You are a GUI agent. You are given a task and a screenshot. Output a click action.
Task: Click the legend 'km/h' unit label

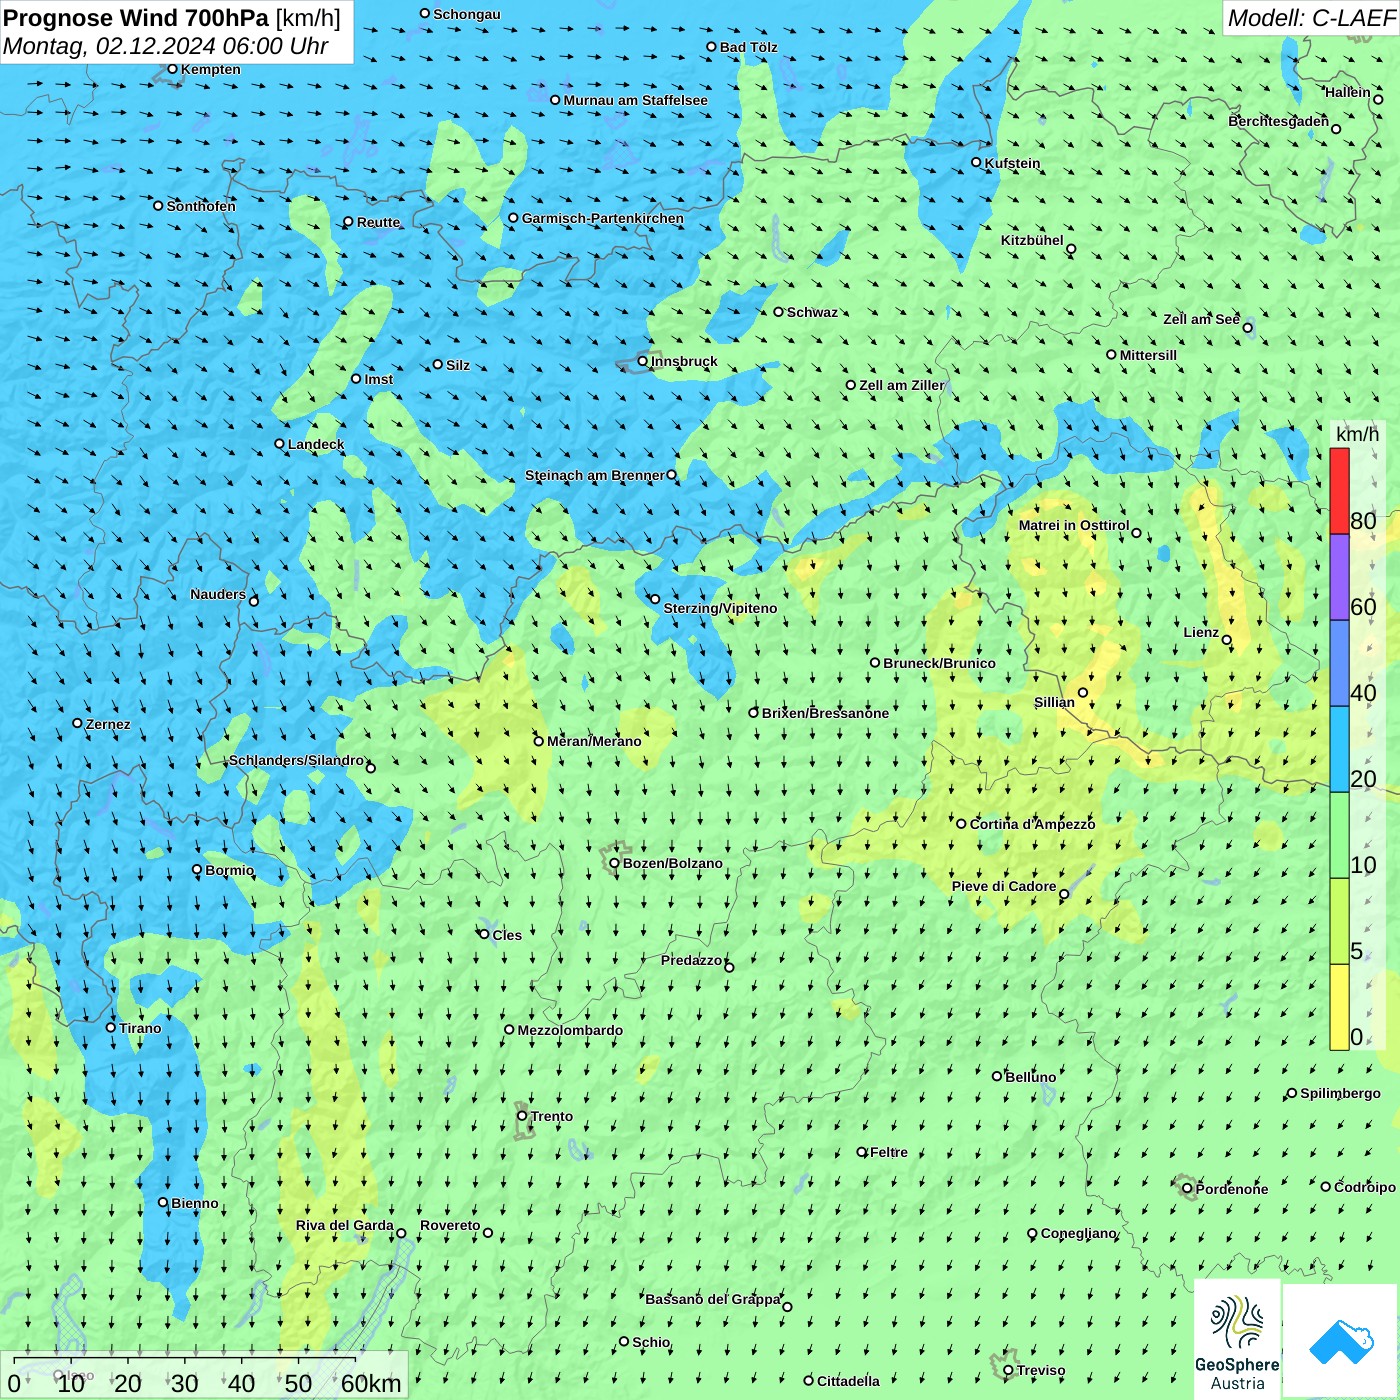click(x=1358, y=434)
